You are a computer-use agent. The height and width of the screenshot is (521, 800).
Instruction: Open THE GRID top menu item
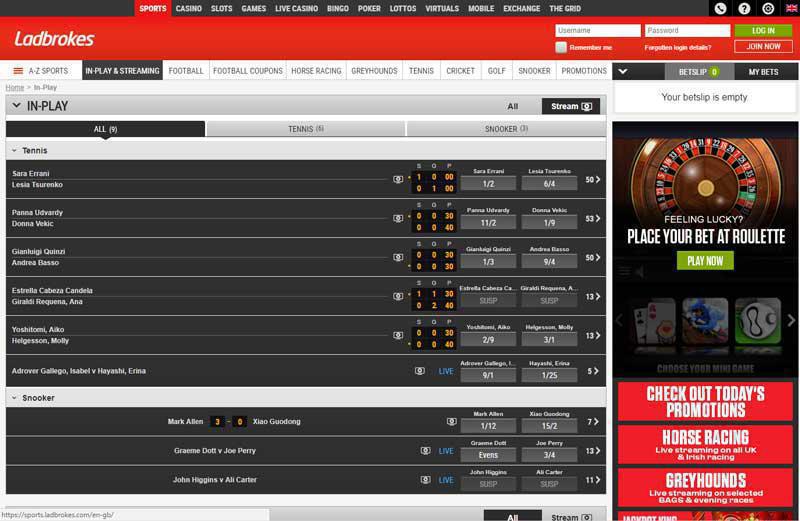tap(565, 9)
